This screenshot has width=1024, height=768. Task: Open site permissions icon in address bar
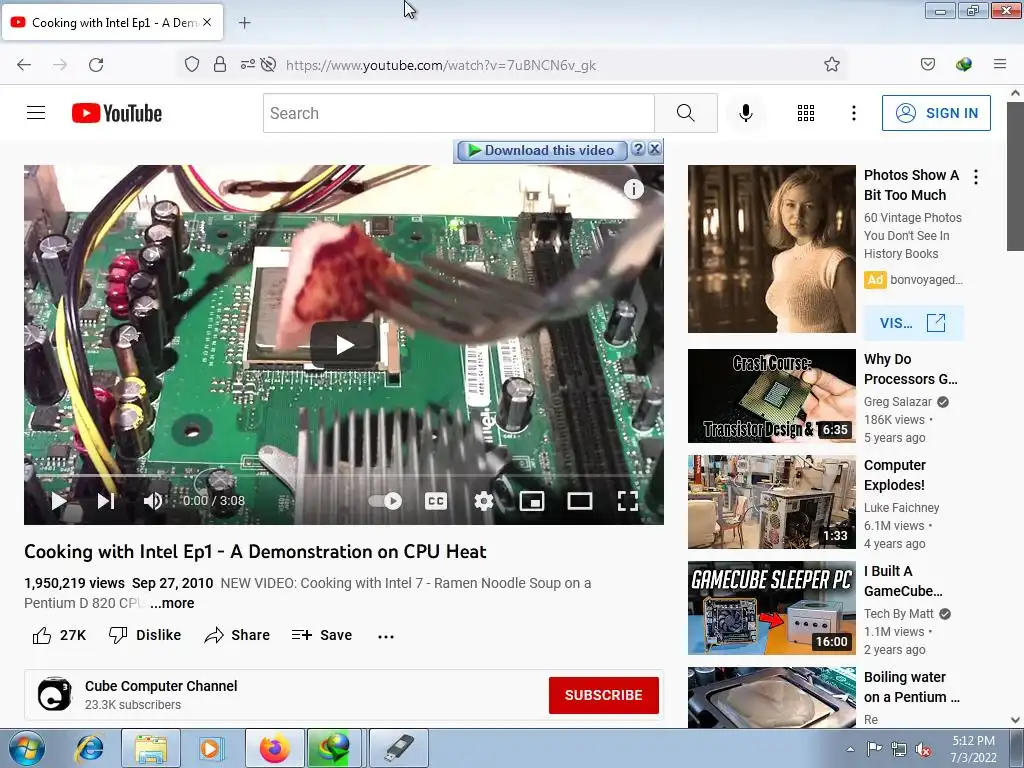click(248, 65)
